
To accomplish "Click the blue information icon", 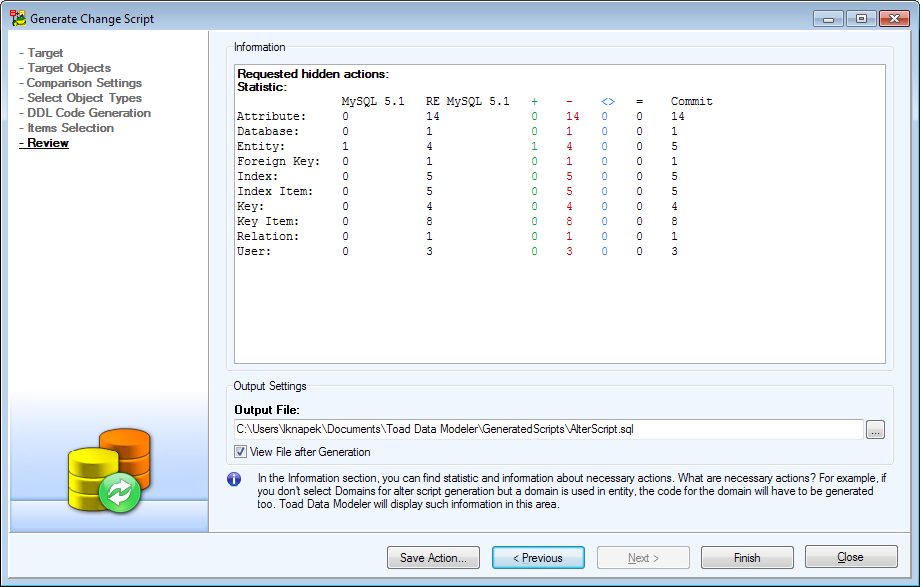I will click(234, 479).
